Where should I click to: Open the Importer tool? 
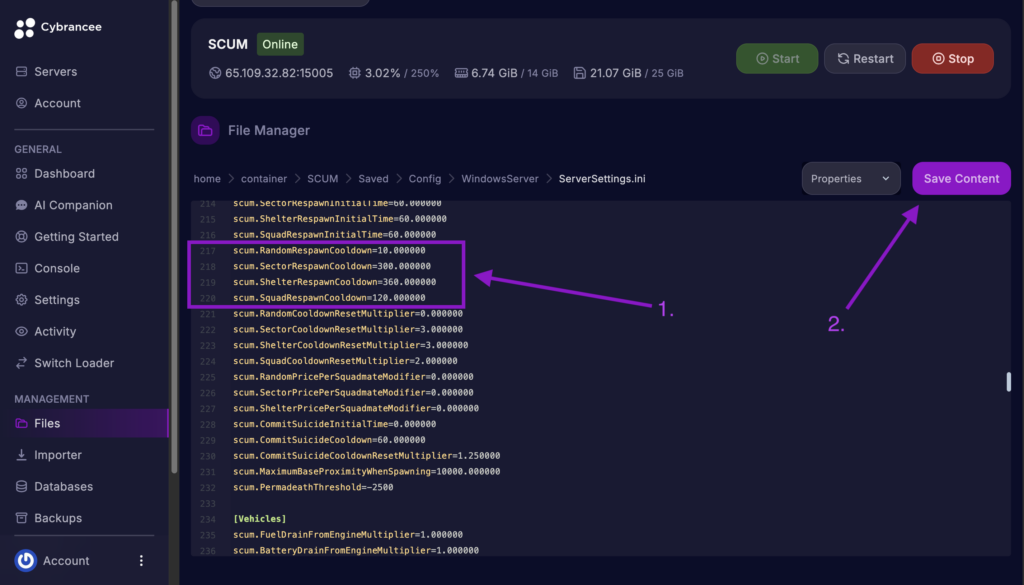56,454
